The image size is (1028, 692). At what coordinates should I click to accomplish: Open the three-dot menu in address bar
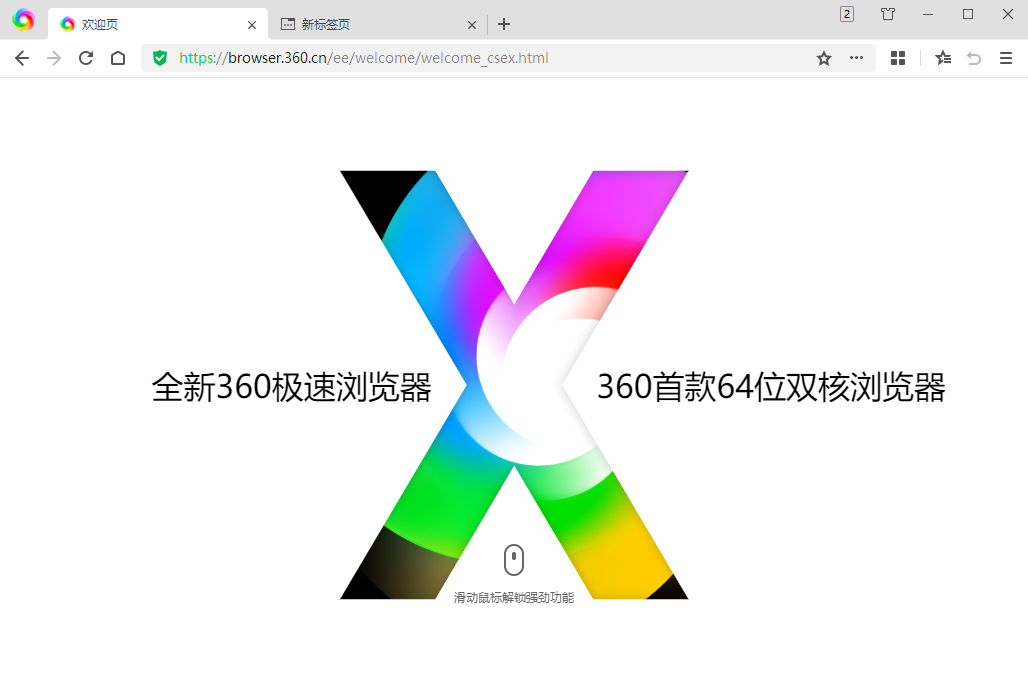pos(856,58)
